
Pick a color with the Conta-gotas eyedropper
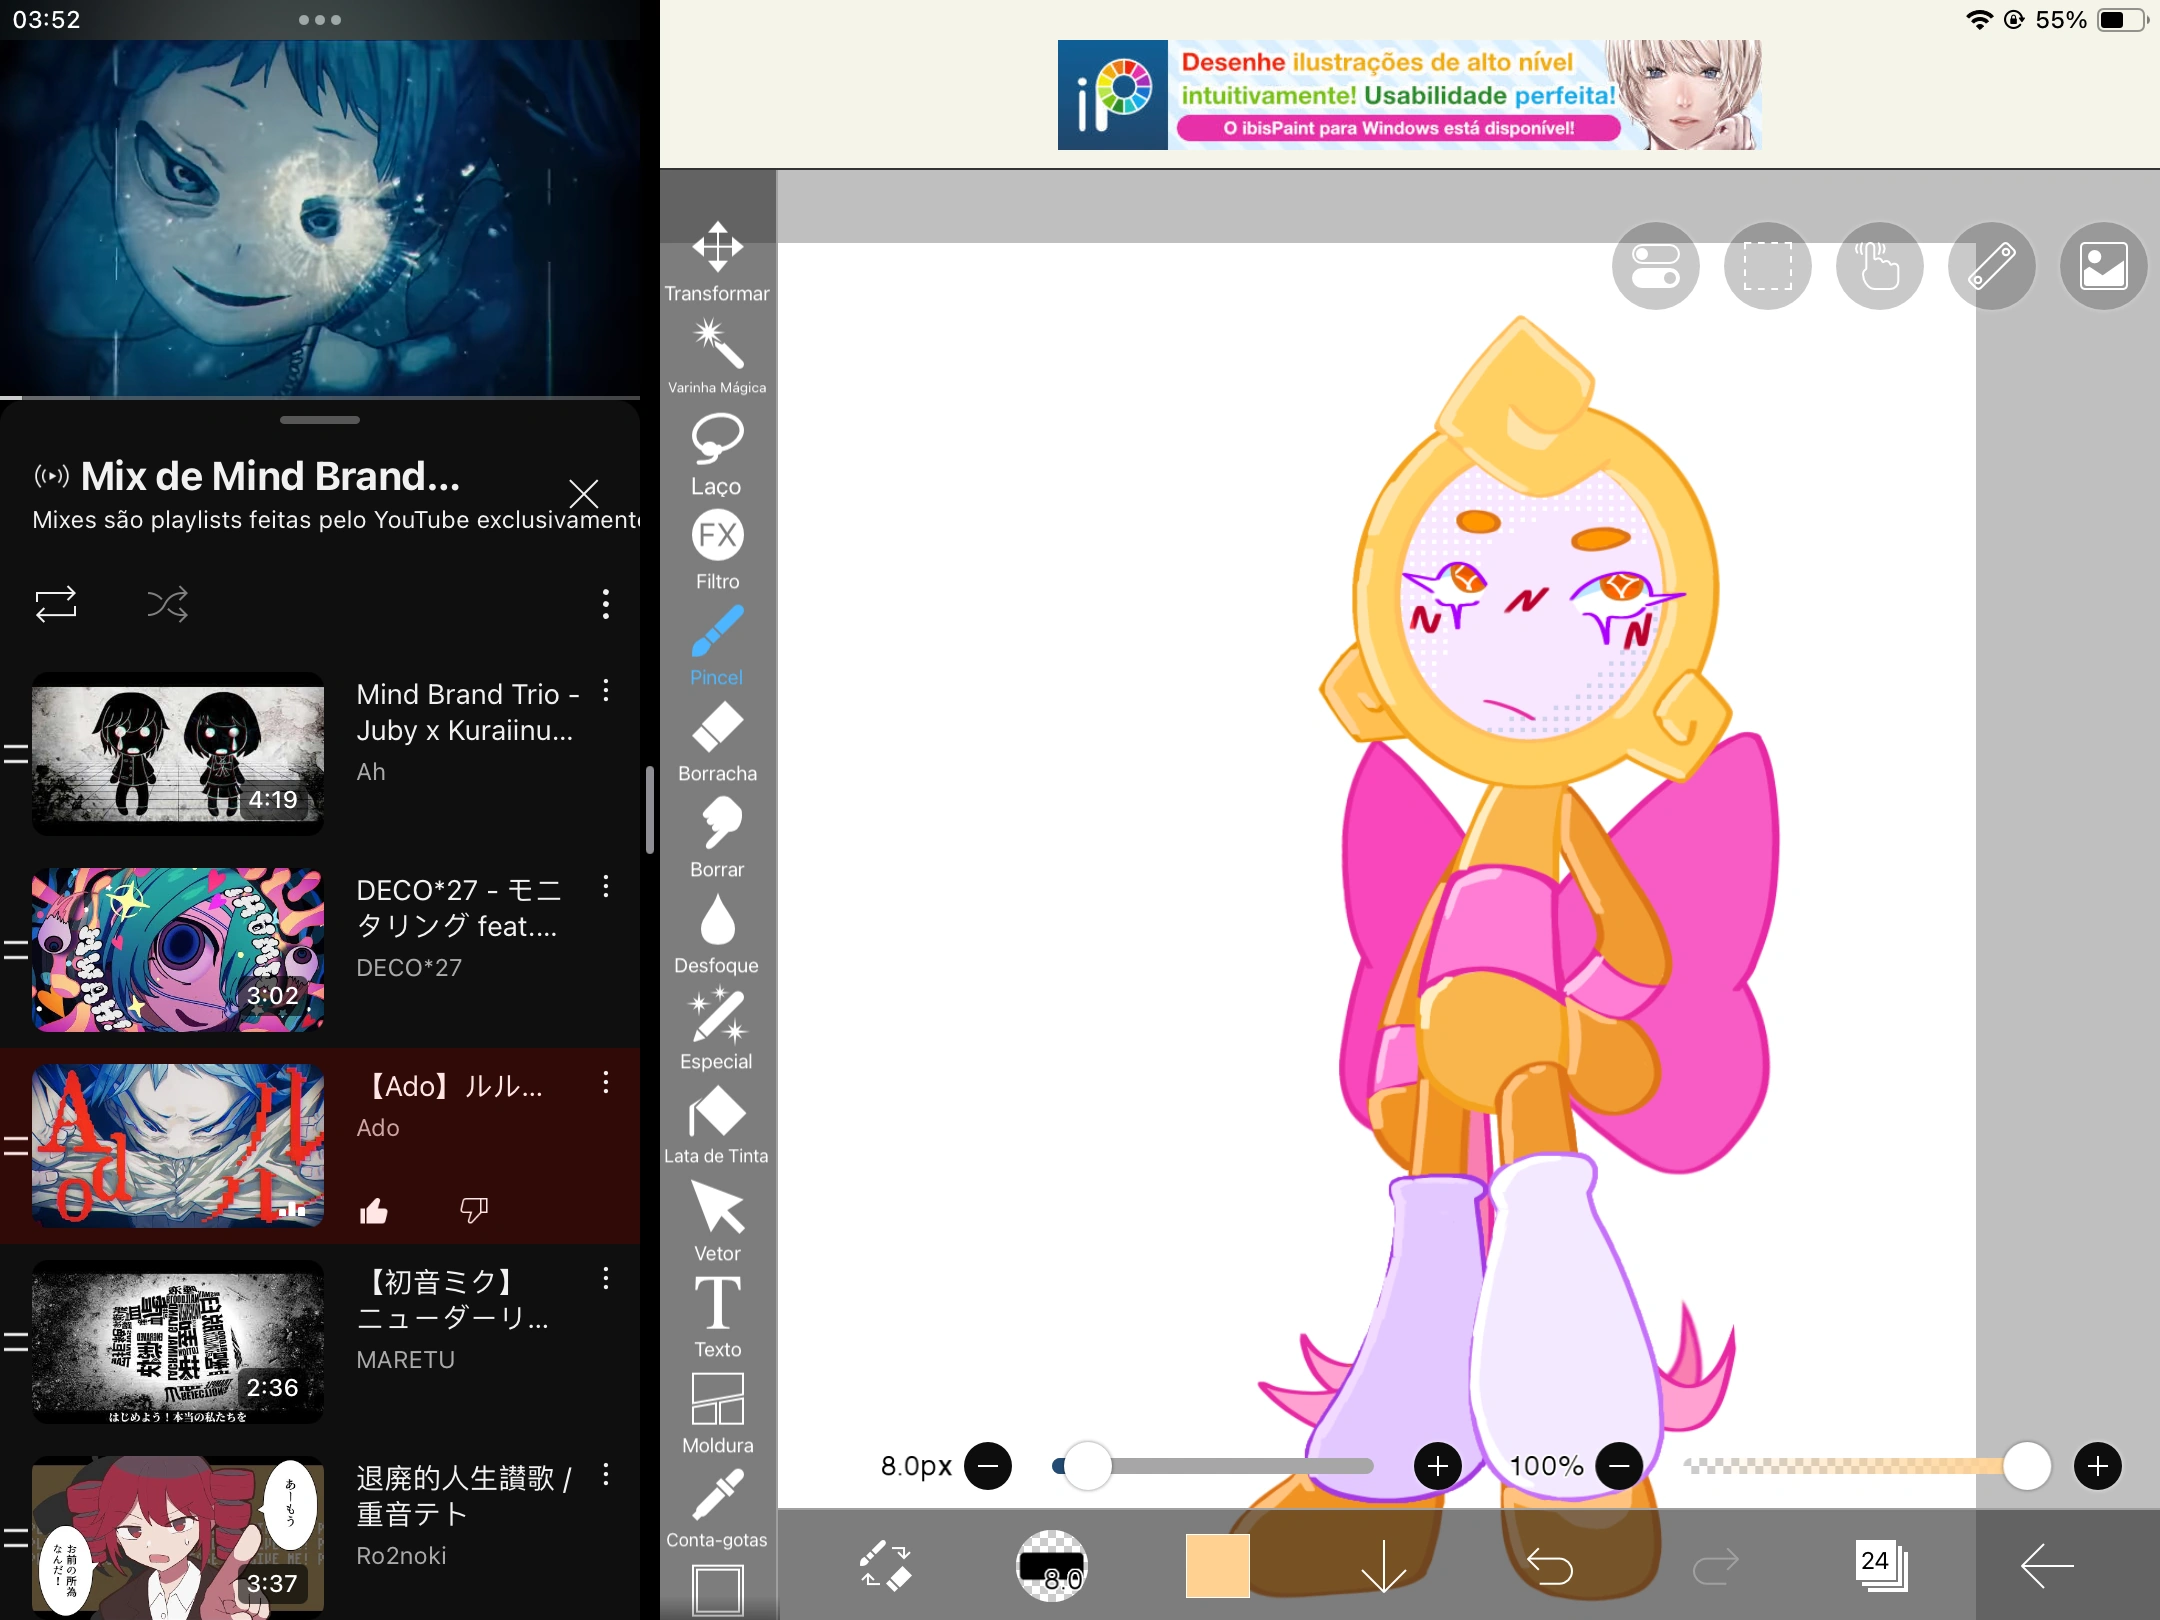[x=716, y=1505]
